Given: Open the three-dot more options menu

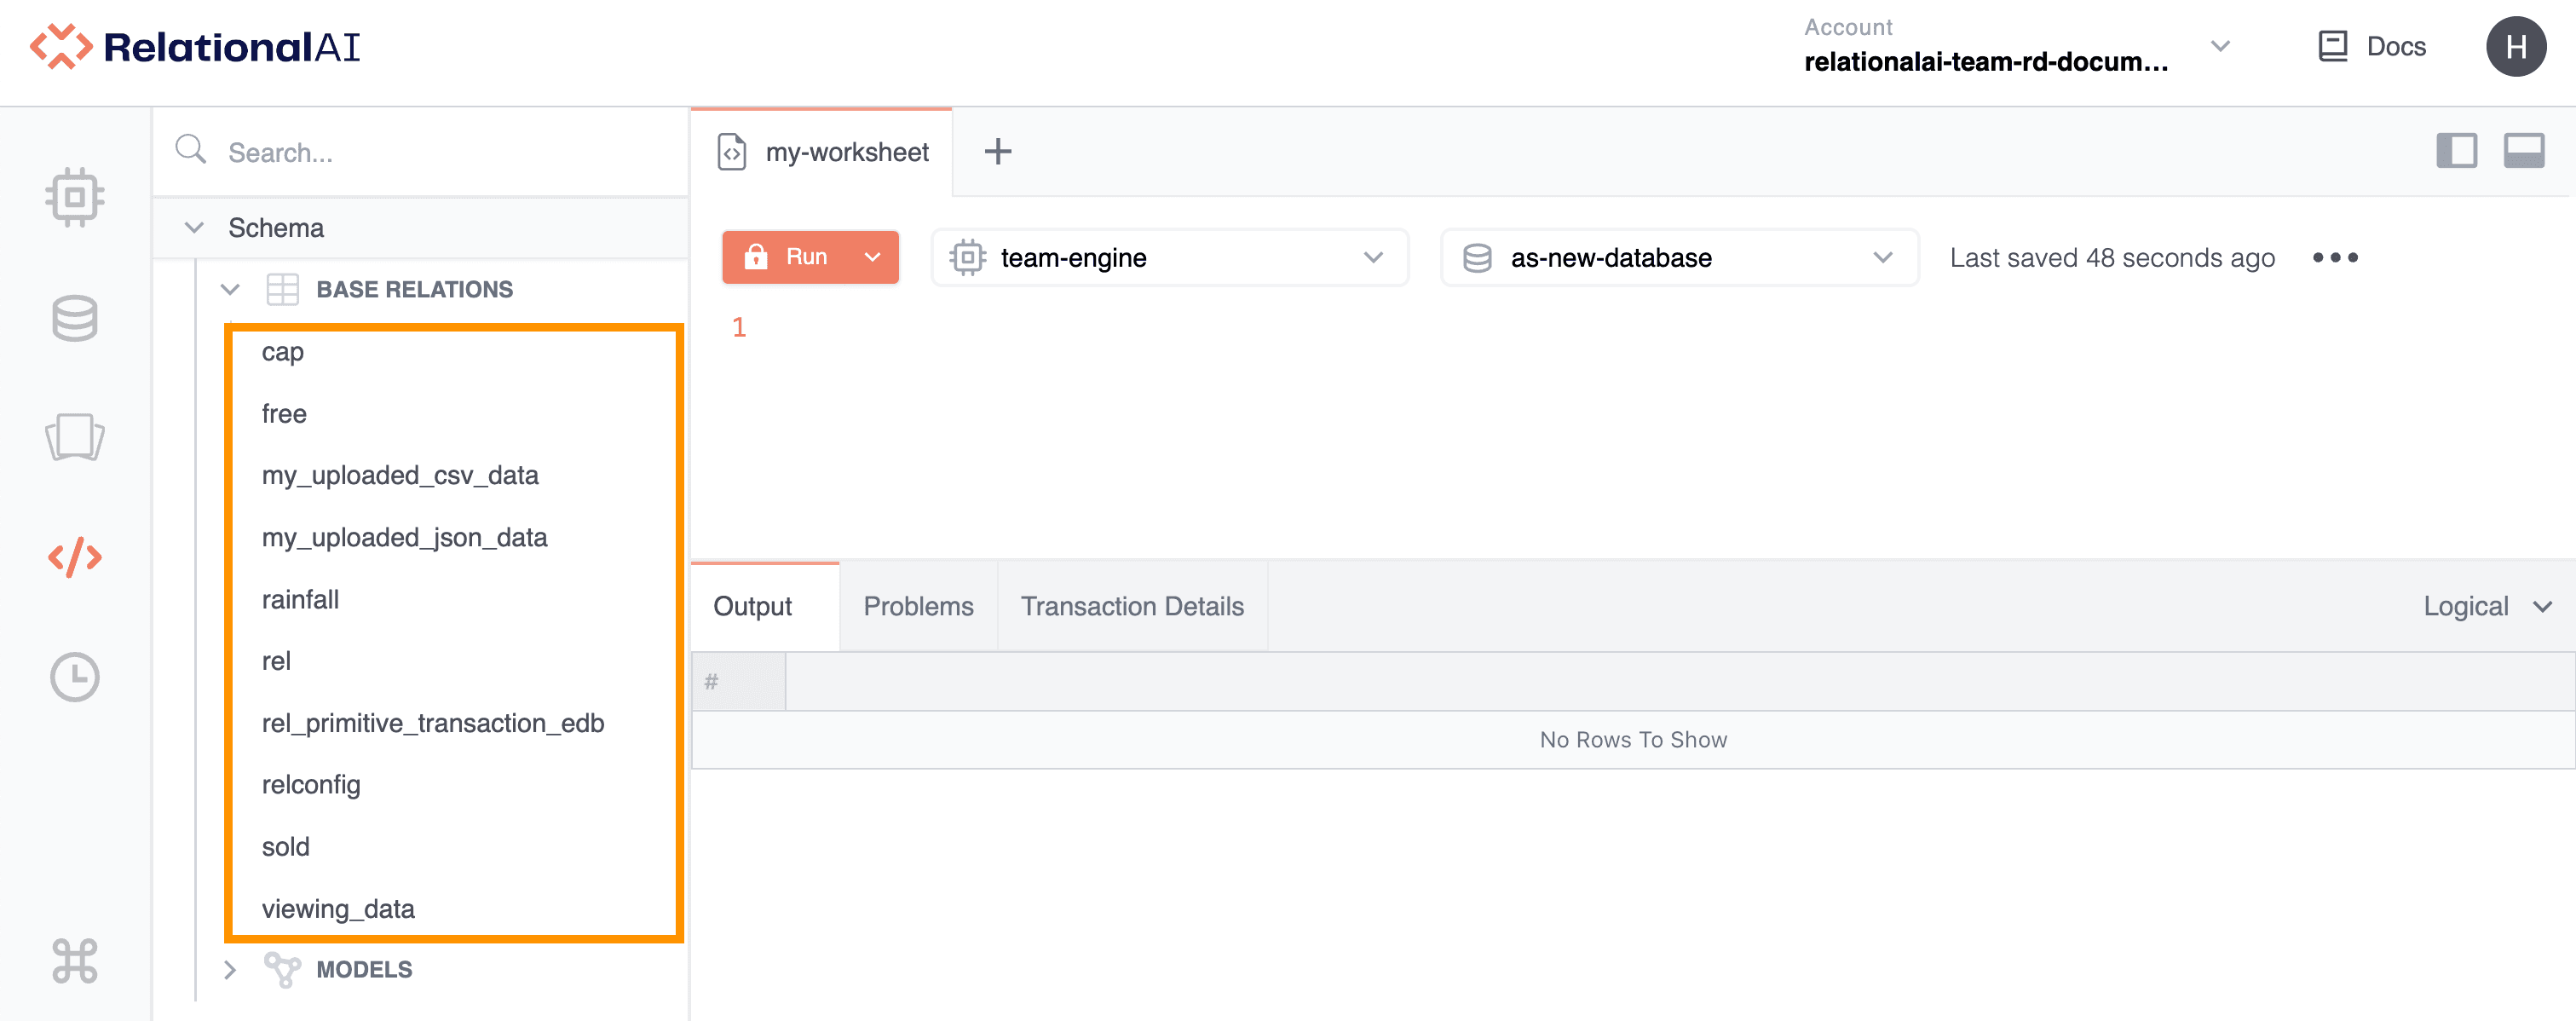Looking at the screenshot, I should coord(2334,258).
